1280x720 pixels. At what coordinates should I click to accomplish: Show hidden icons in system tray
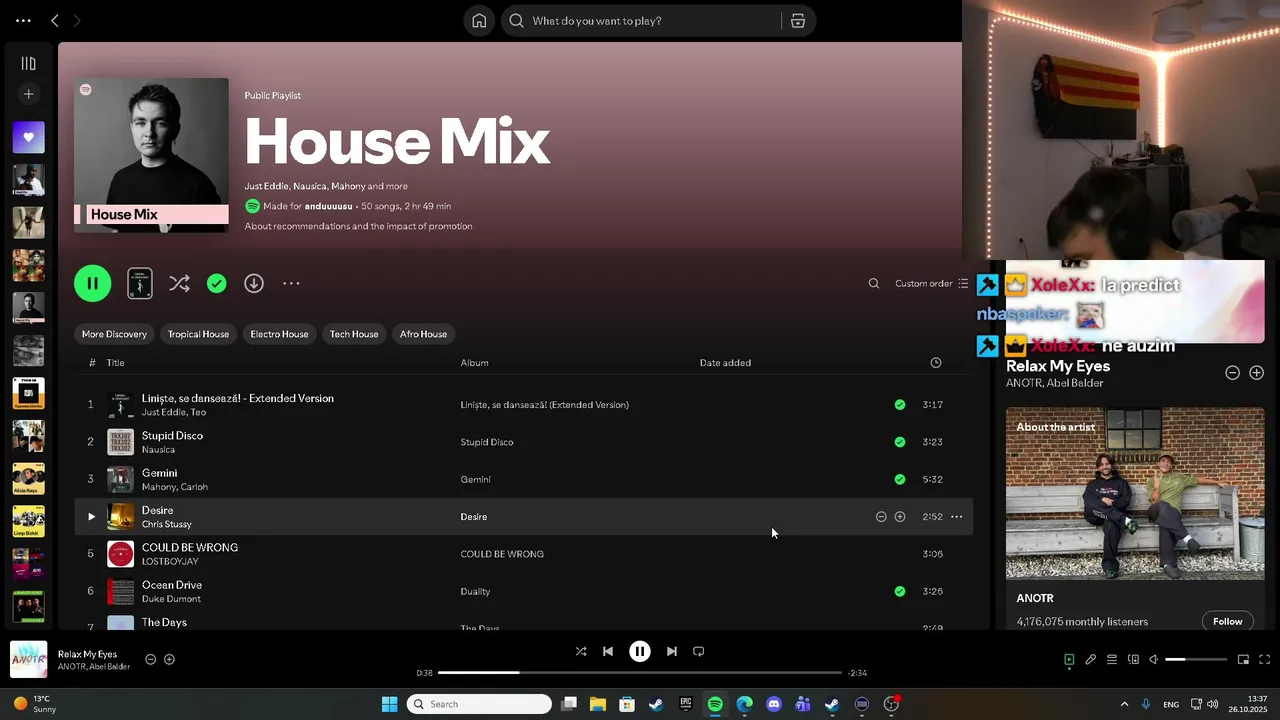(1124, 704)
